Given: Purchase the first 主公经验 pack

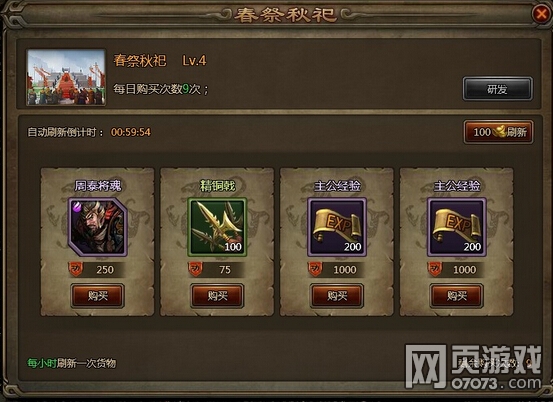Looking at the screenshot, I should coord(337,296).
